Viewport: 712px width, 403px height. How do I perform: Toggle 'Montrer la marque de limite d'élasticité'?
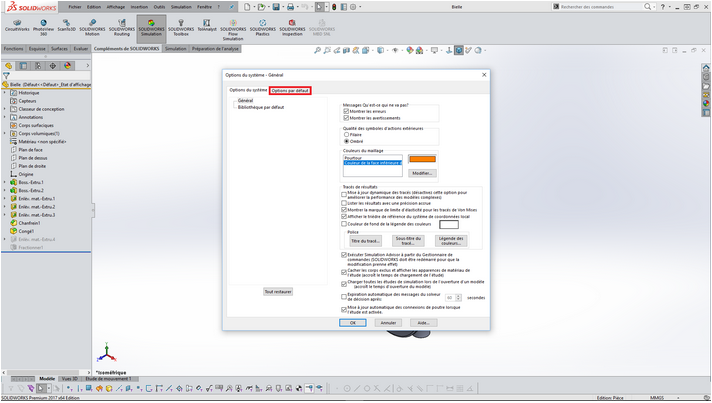tap(344, 210)
